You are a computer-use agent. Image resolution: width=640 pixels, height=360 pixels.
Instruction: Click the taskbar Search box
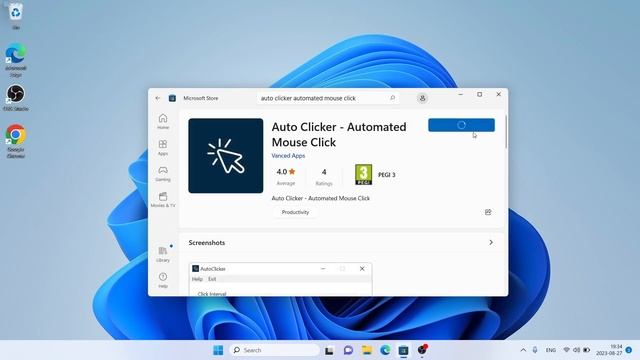(x=275, y=350)
